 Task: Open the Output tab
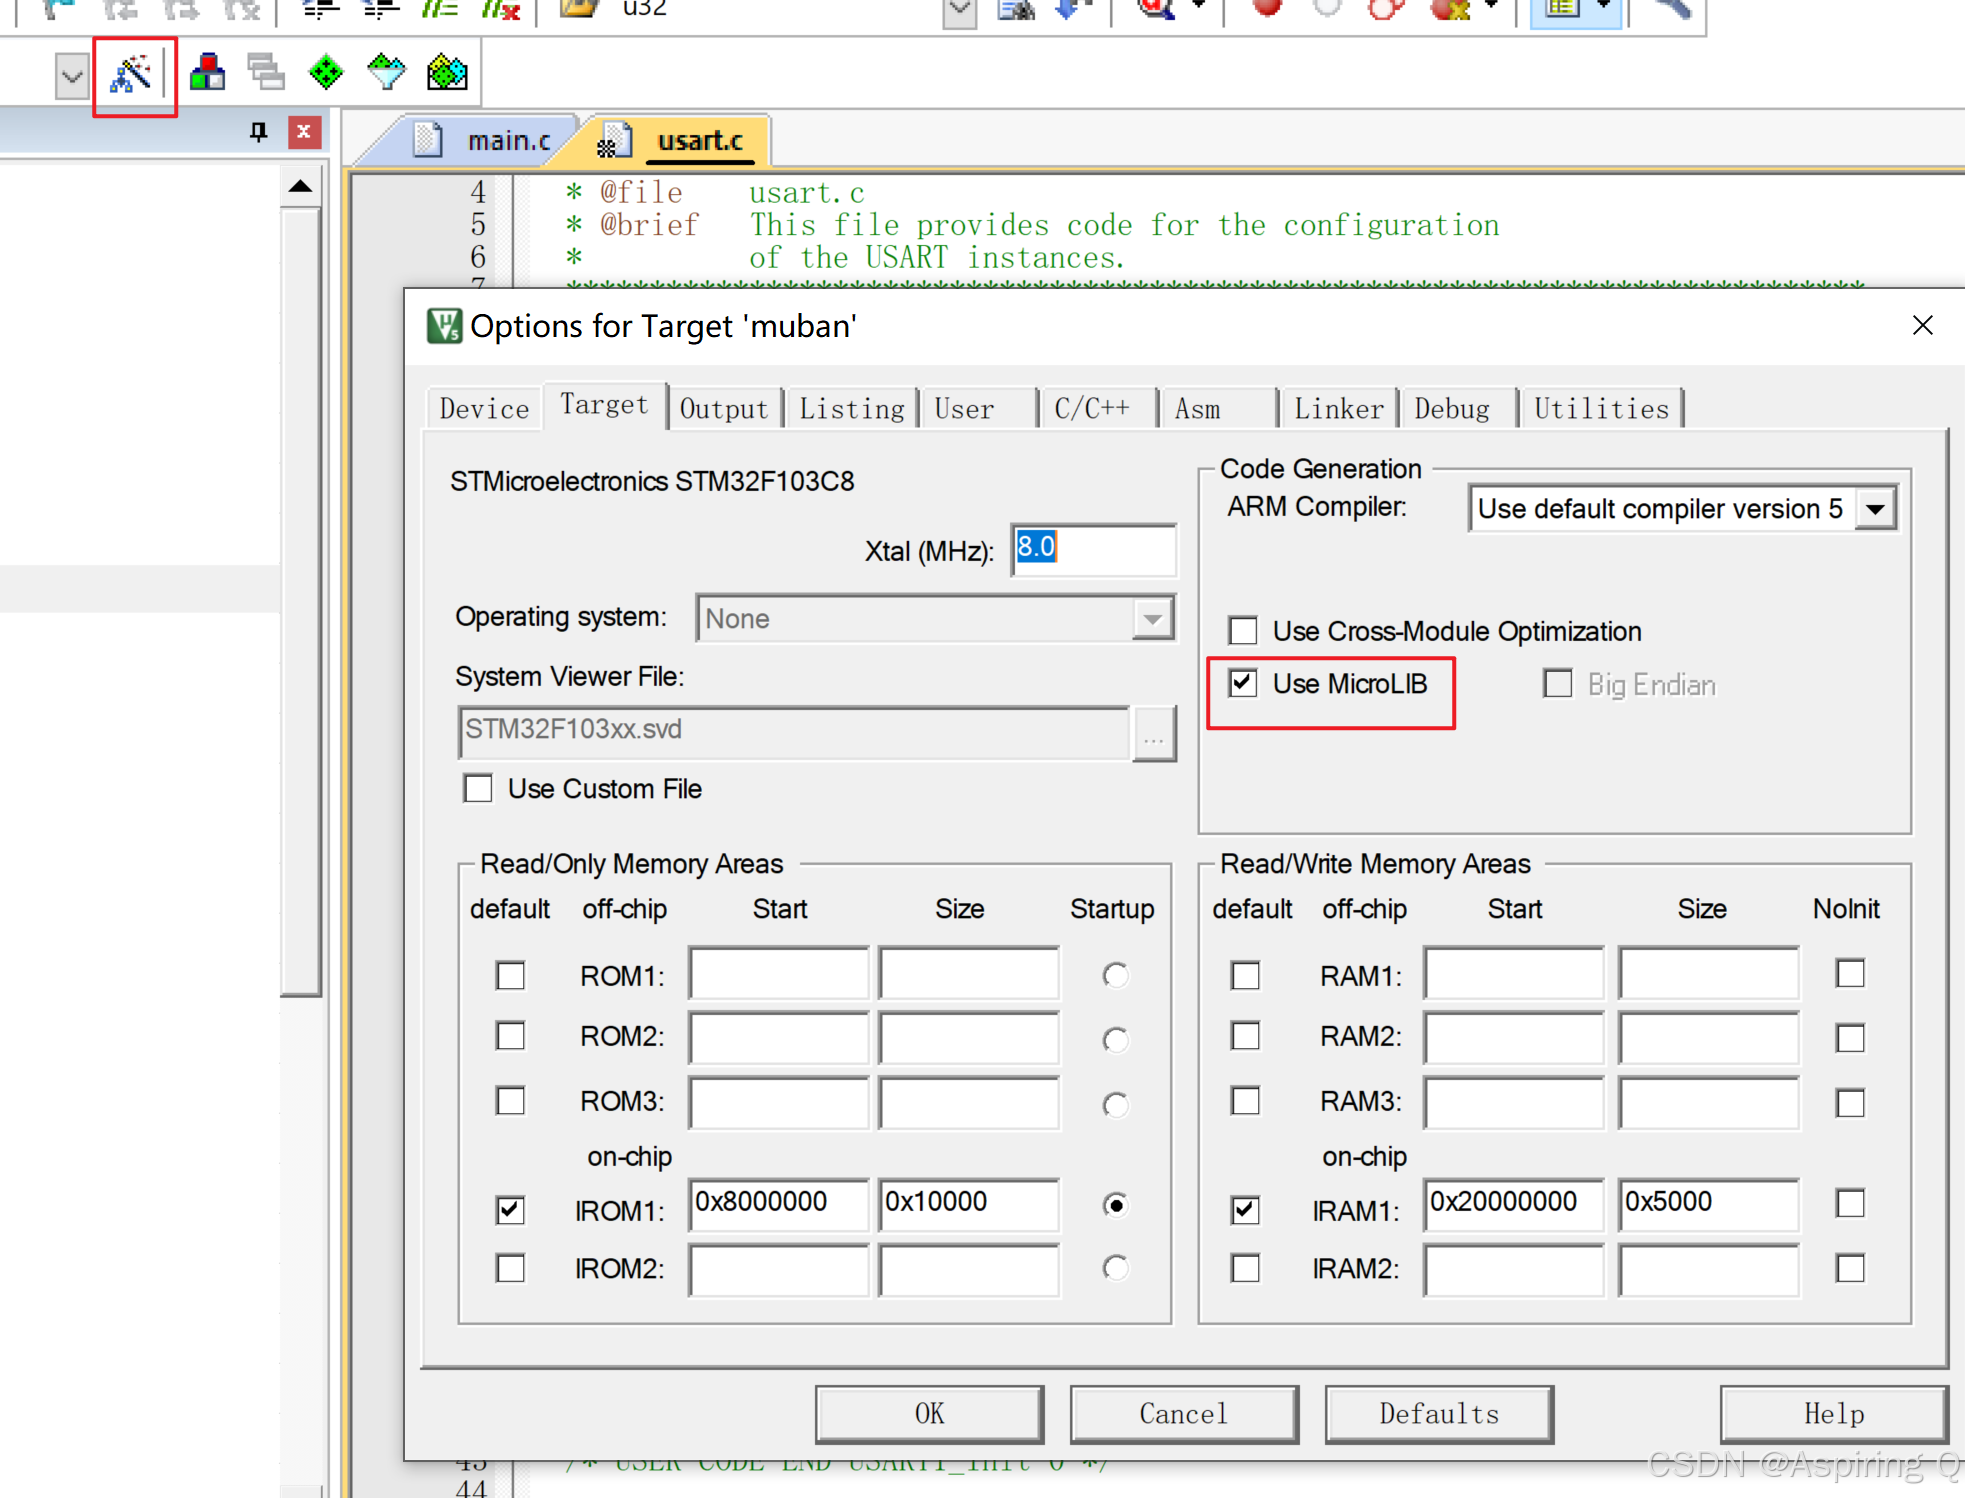pyautogui.click(x=724, y=409)
